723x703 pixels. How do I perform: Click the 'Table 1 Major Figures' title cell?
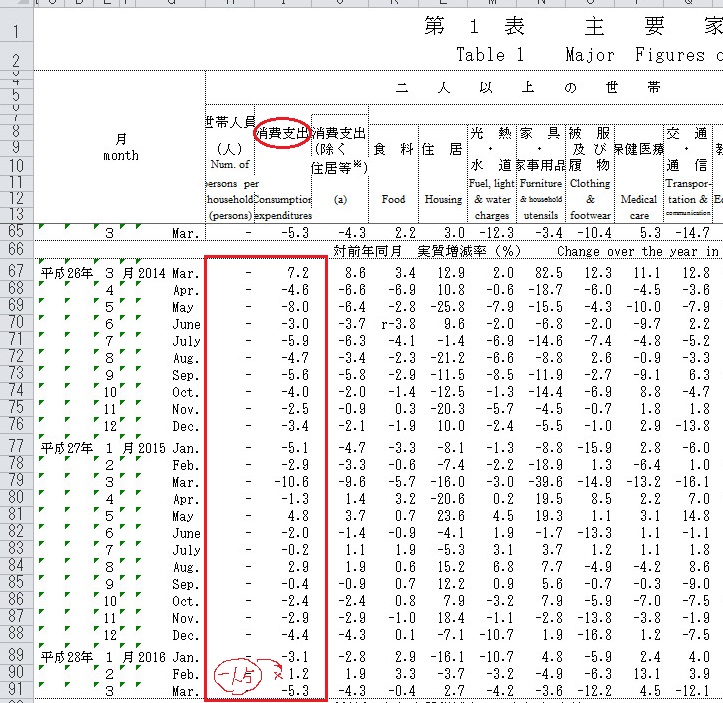click(580, 55)
